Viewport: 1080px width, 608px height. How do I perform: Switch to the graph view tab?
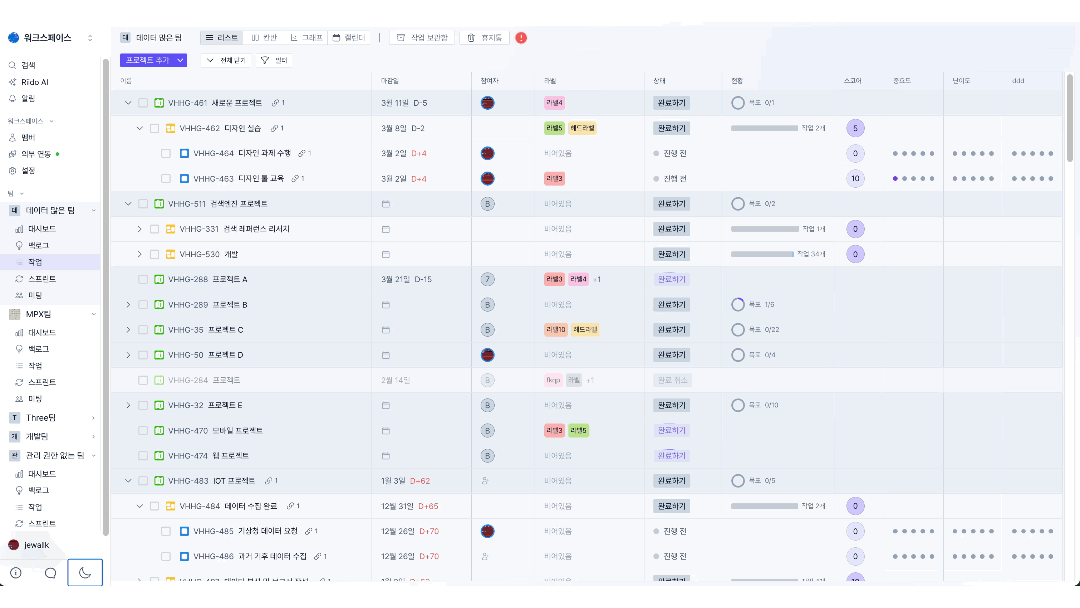(307, 38)
